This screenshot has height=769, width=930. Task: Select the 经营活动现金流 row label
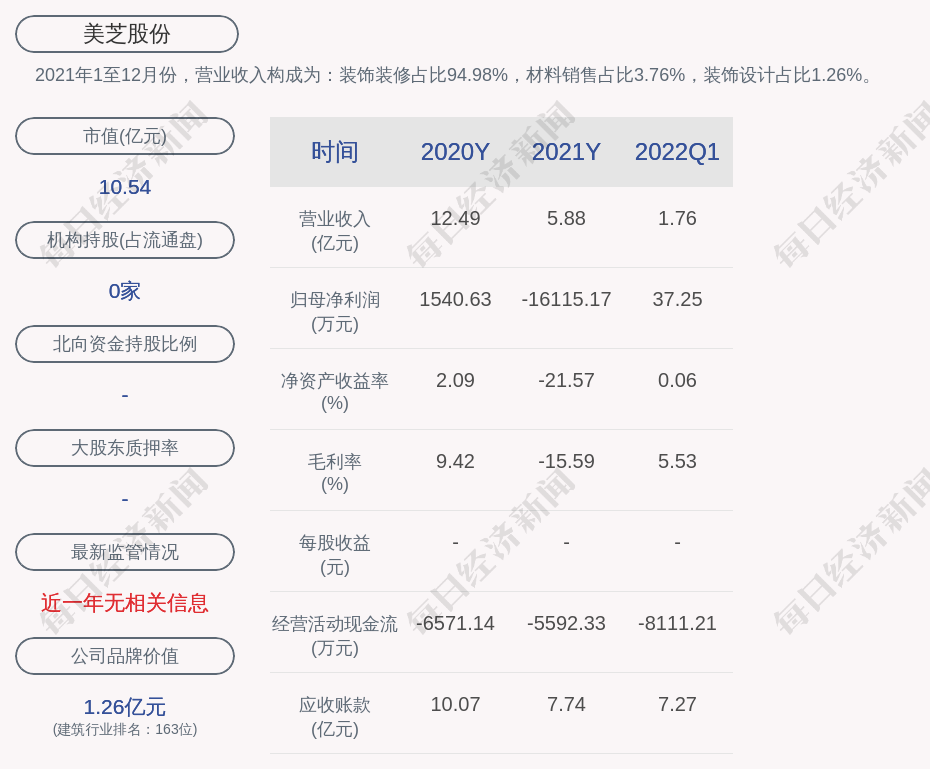click(335, 635)
